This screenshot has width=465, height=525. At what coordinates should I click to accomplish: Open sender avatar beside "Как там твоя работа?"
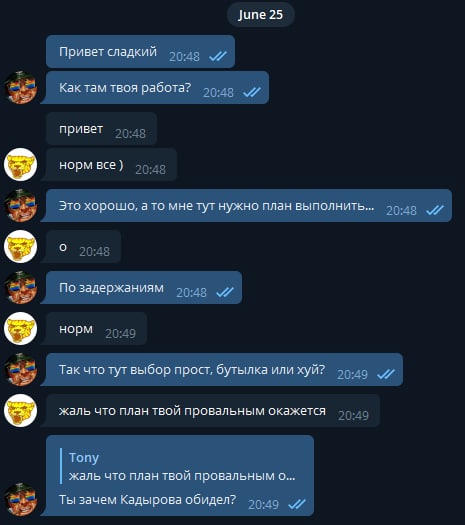pyautogui.click(x=21, y=87)
